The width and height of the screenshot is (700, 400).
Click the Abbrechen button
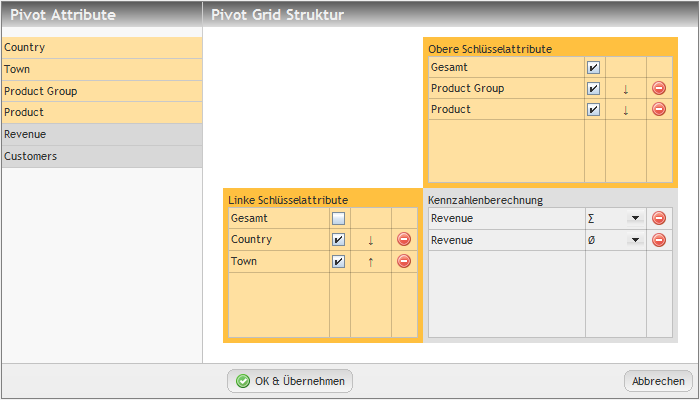point(658,381)
